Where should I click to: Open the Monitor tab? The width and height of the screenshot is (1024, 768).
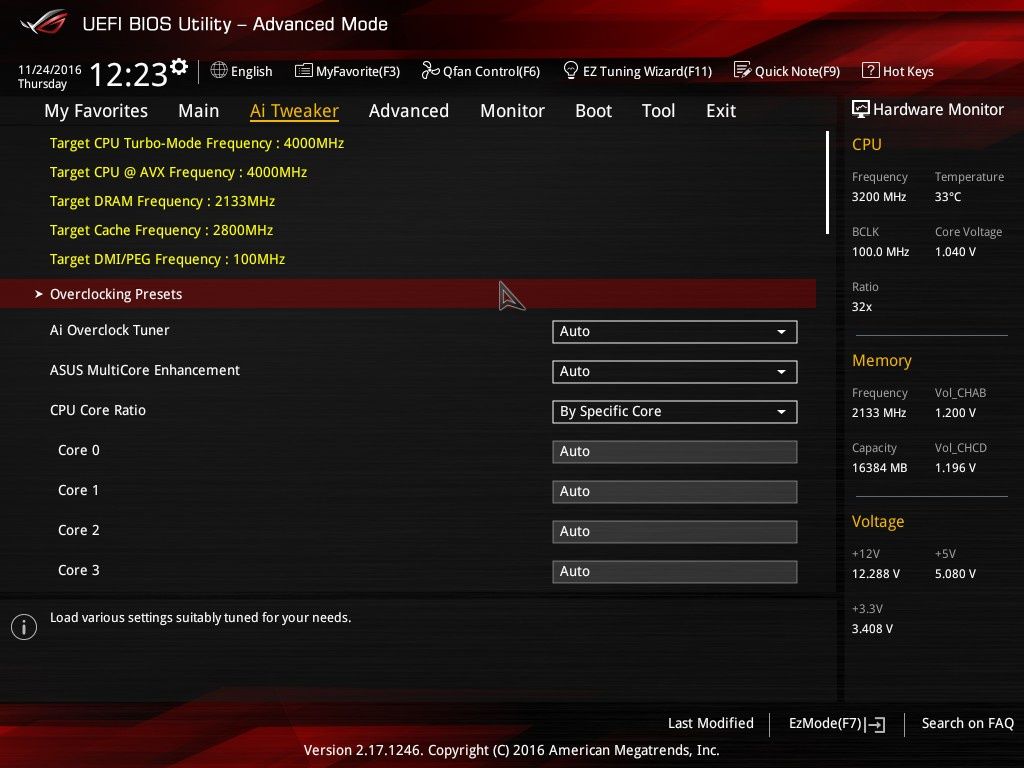pyautogui.click(x=512, y=111)
